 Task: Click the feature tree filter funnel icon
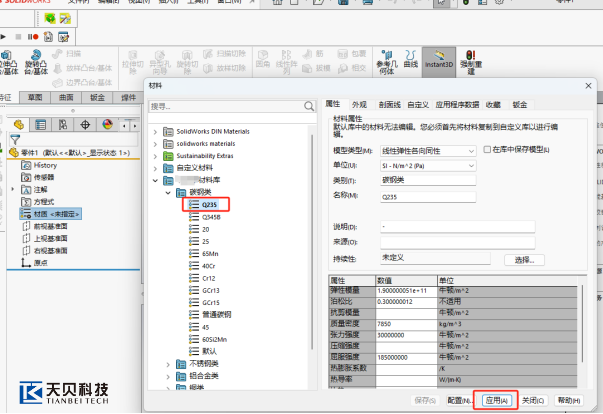15,140
